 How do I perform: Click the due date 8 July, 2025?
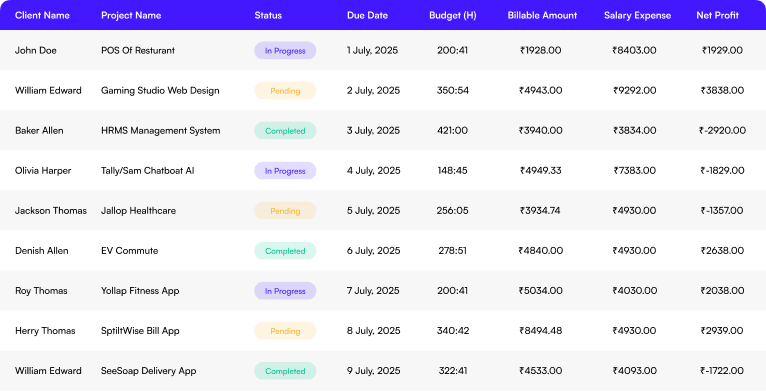[374, 331]
